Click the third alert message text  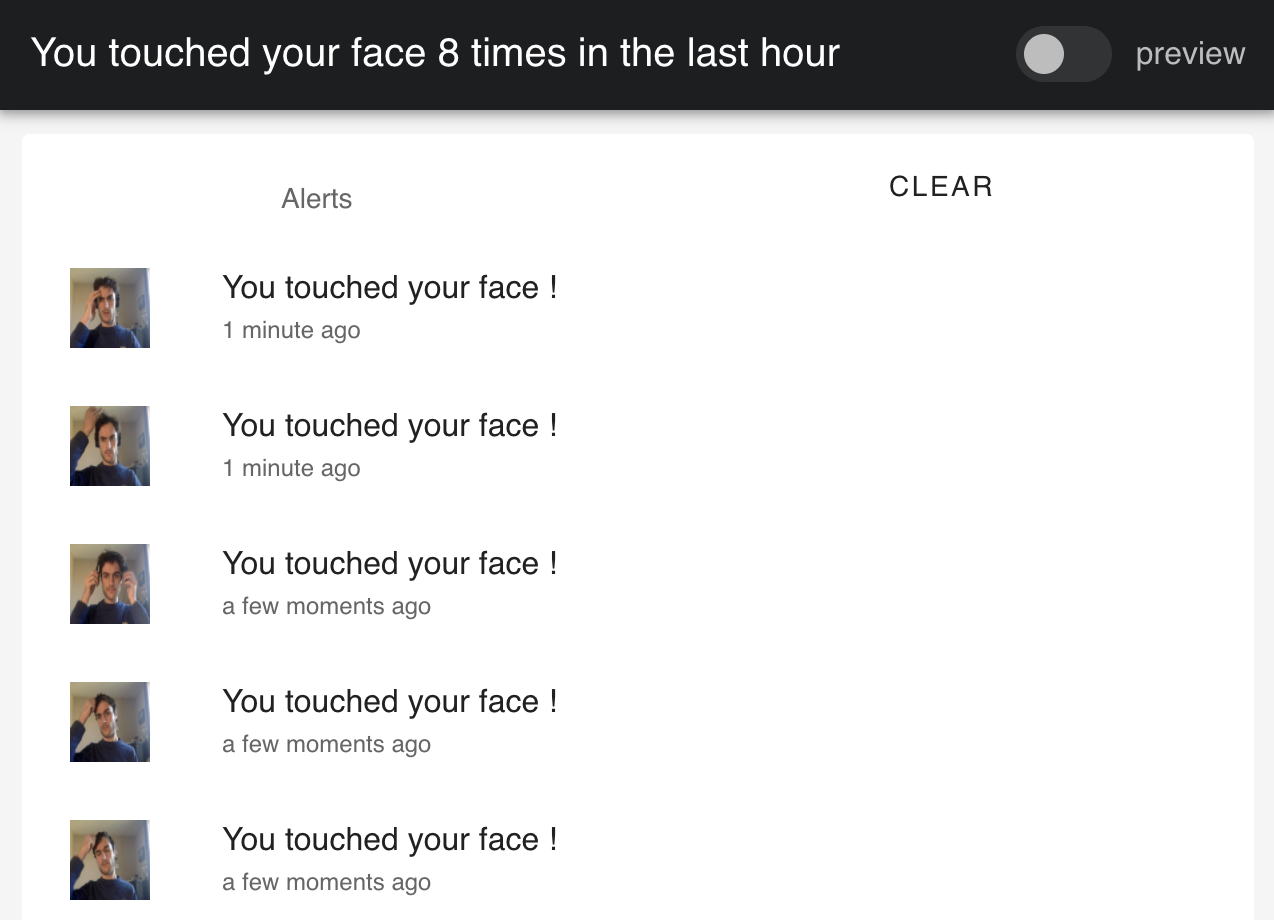pos(390,563)
